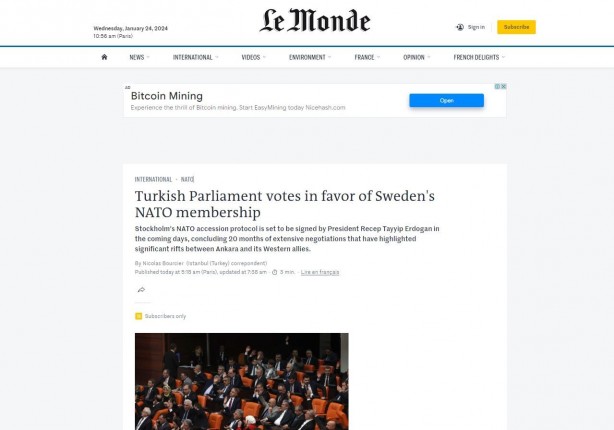Go to the home page icon

[104, 57]
